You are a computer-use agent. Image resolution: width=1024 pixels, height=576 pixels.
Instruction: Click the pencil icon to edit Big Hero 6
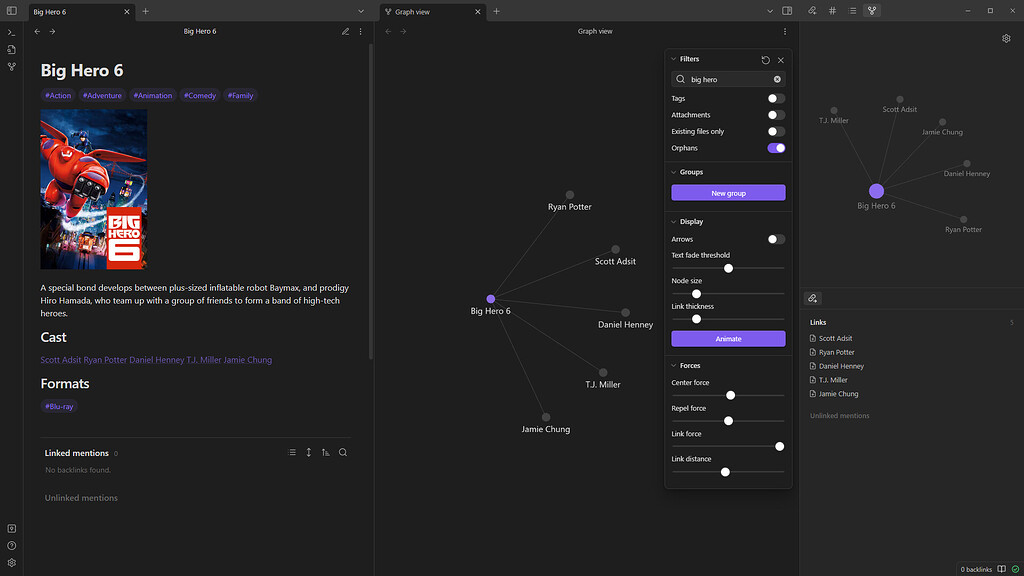coord(344,31)
